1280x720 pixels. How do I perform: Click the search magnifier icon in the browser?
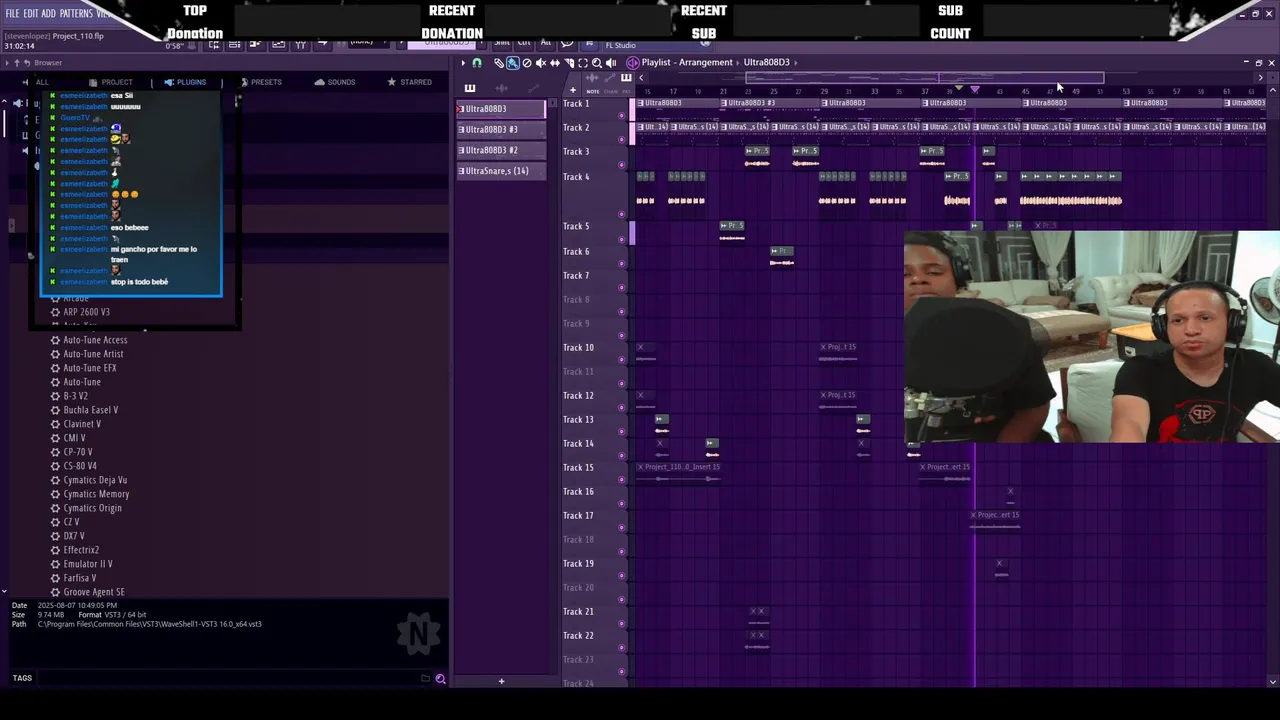point(440,679)
